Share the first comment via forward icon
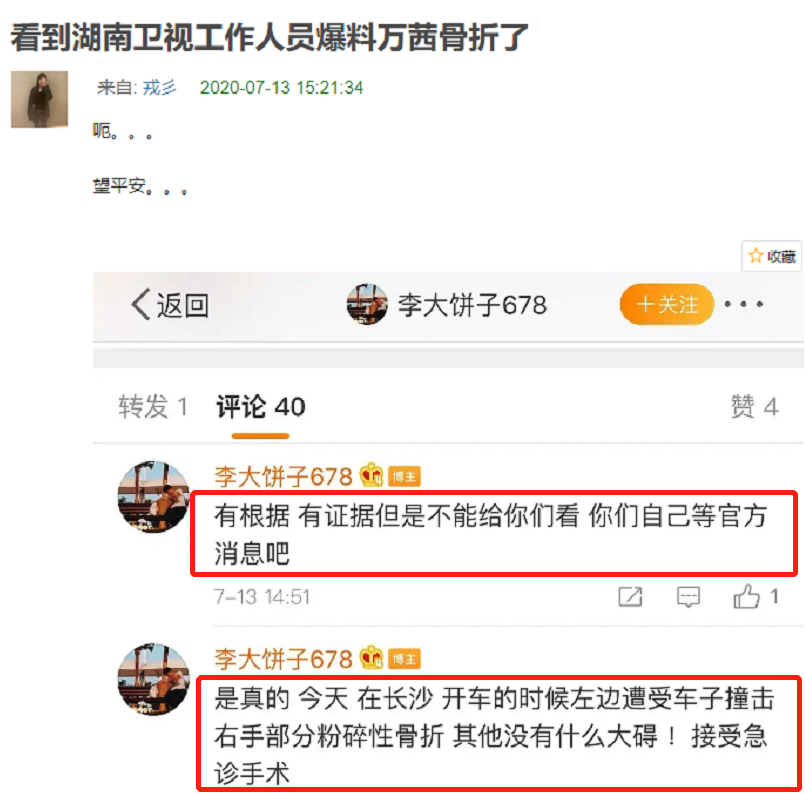 click(630, 597)
